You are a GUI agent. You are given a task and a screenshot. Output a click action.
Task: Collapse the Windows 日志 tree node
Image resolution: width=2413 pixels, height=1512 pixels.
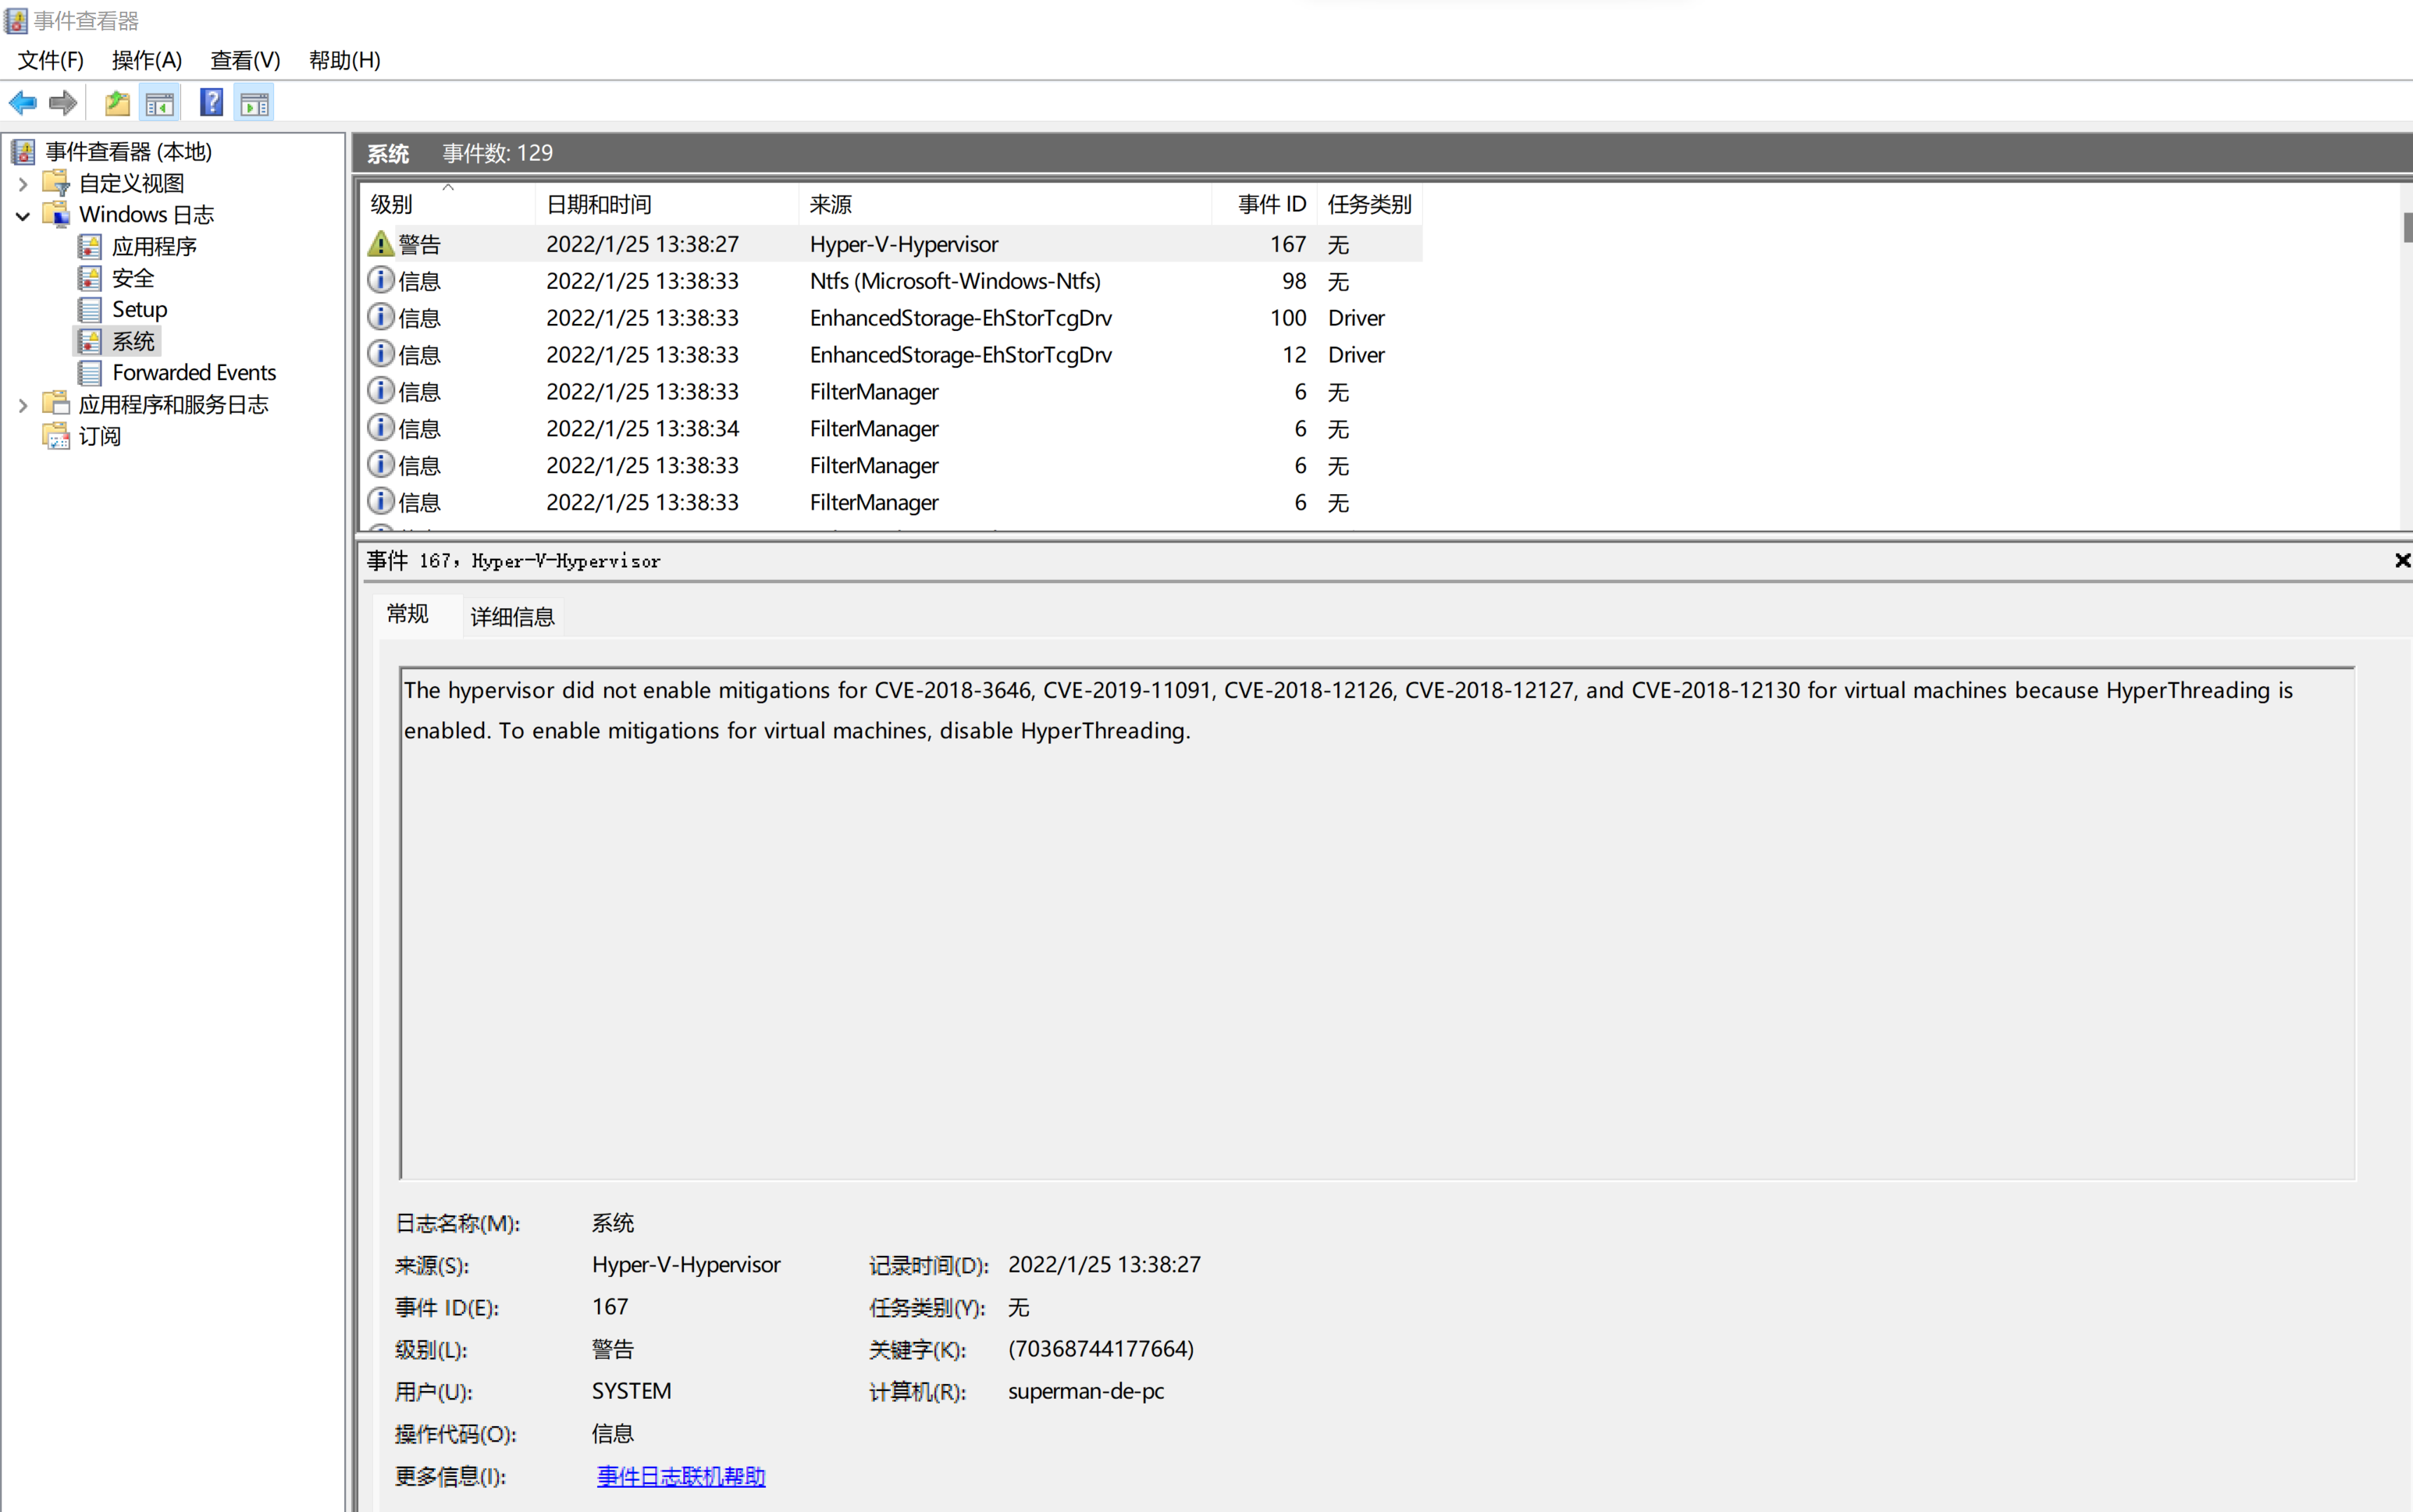coord(23,215)
